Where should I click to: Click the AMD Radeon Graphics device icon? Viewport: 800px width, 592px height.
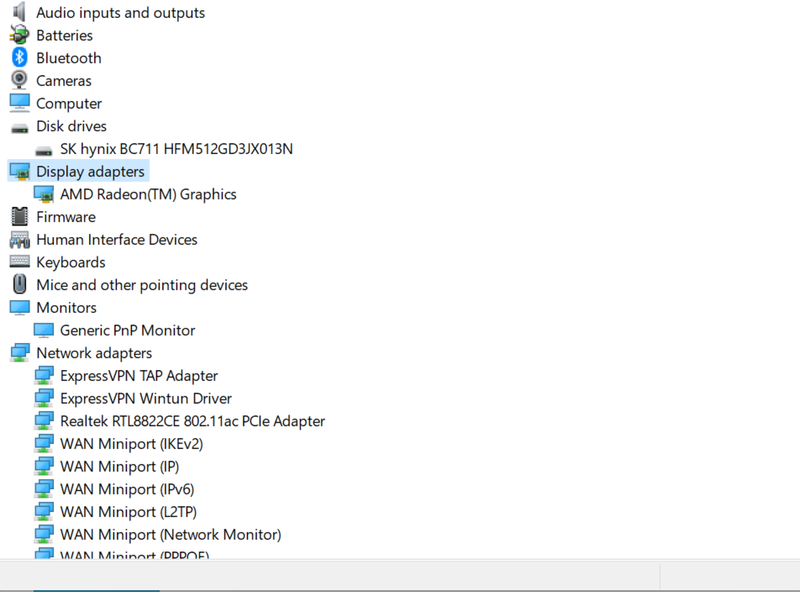tap(43, 194)
